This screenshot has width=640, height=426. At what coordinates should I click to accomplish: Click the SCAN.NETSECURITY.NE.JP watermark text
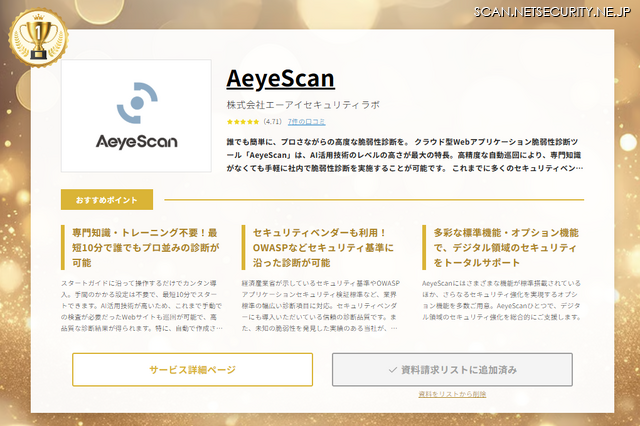[x=554, y=11]
